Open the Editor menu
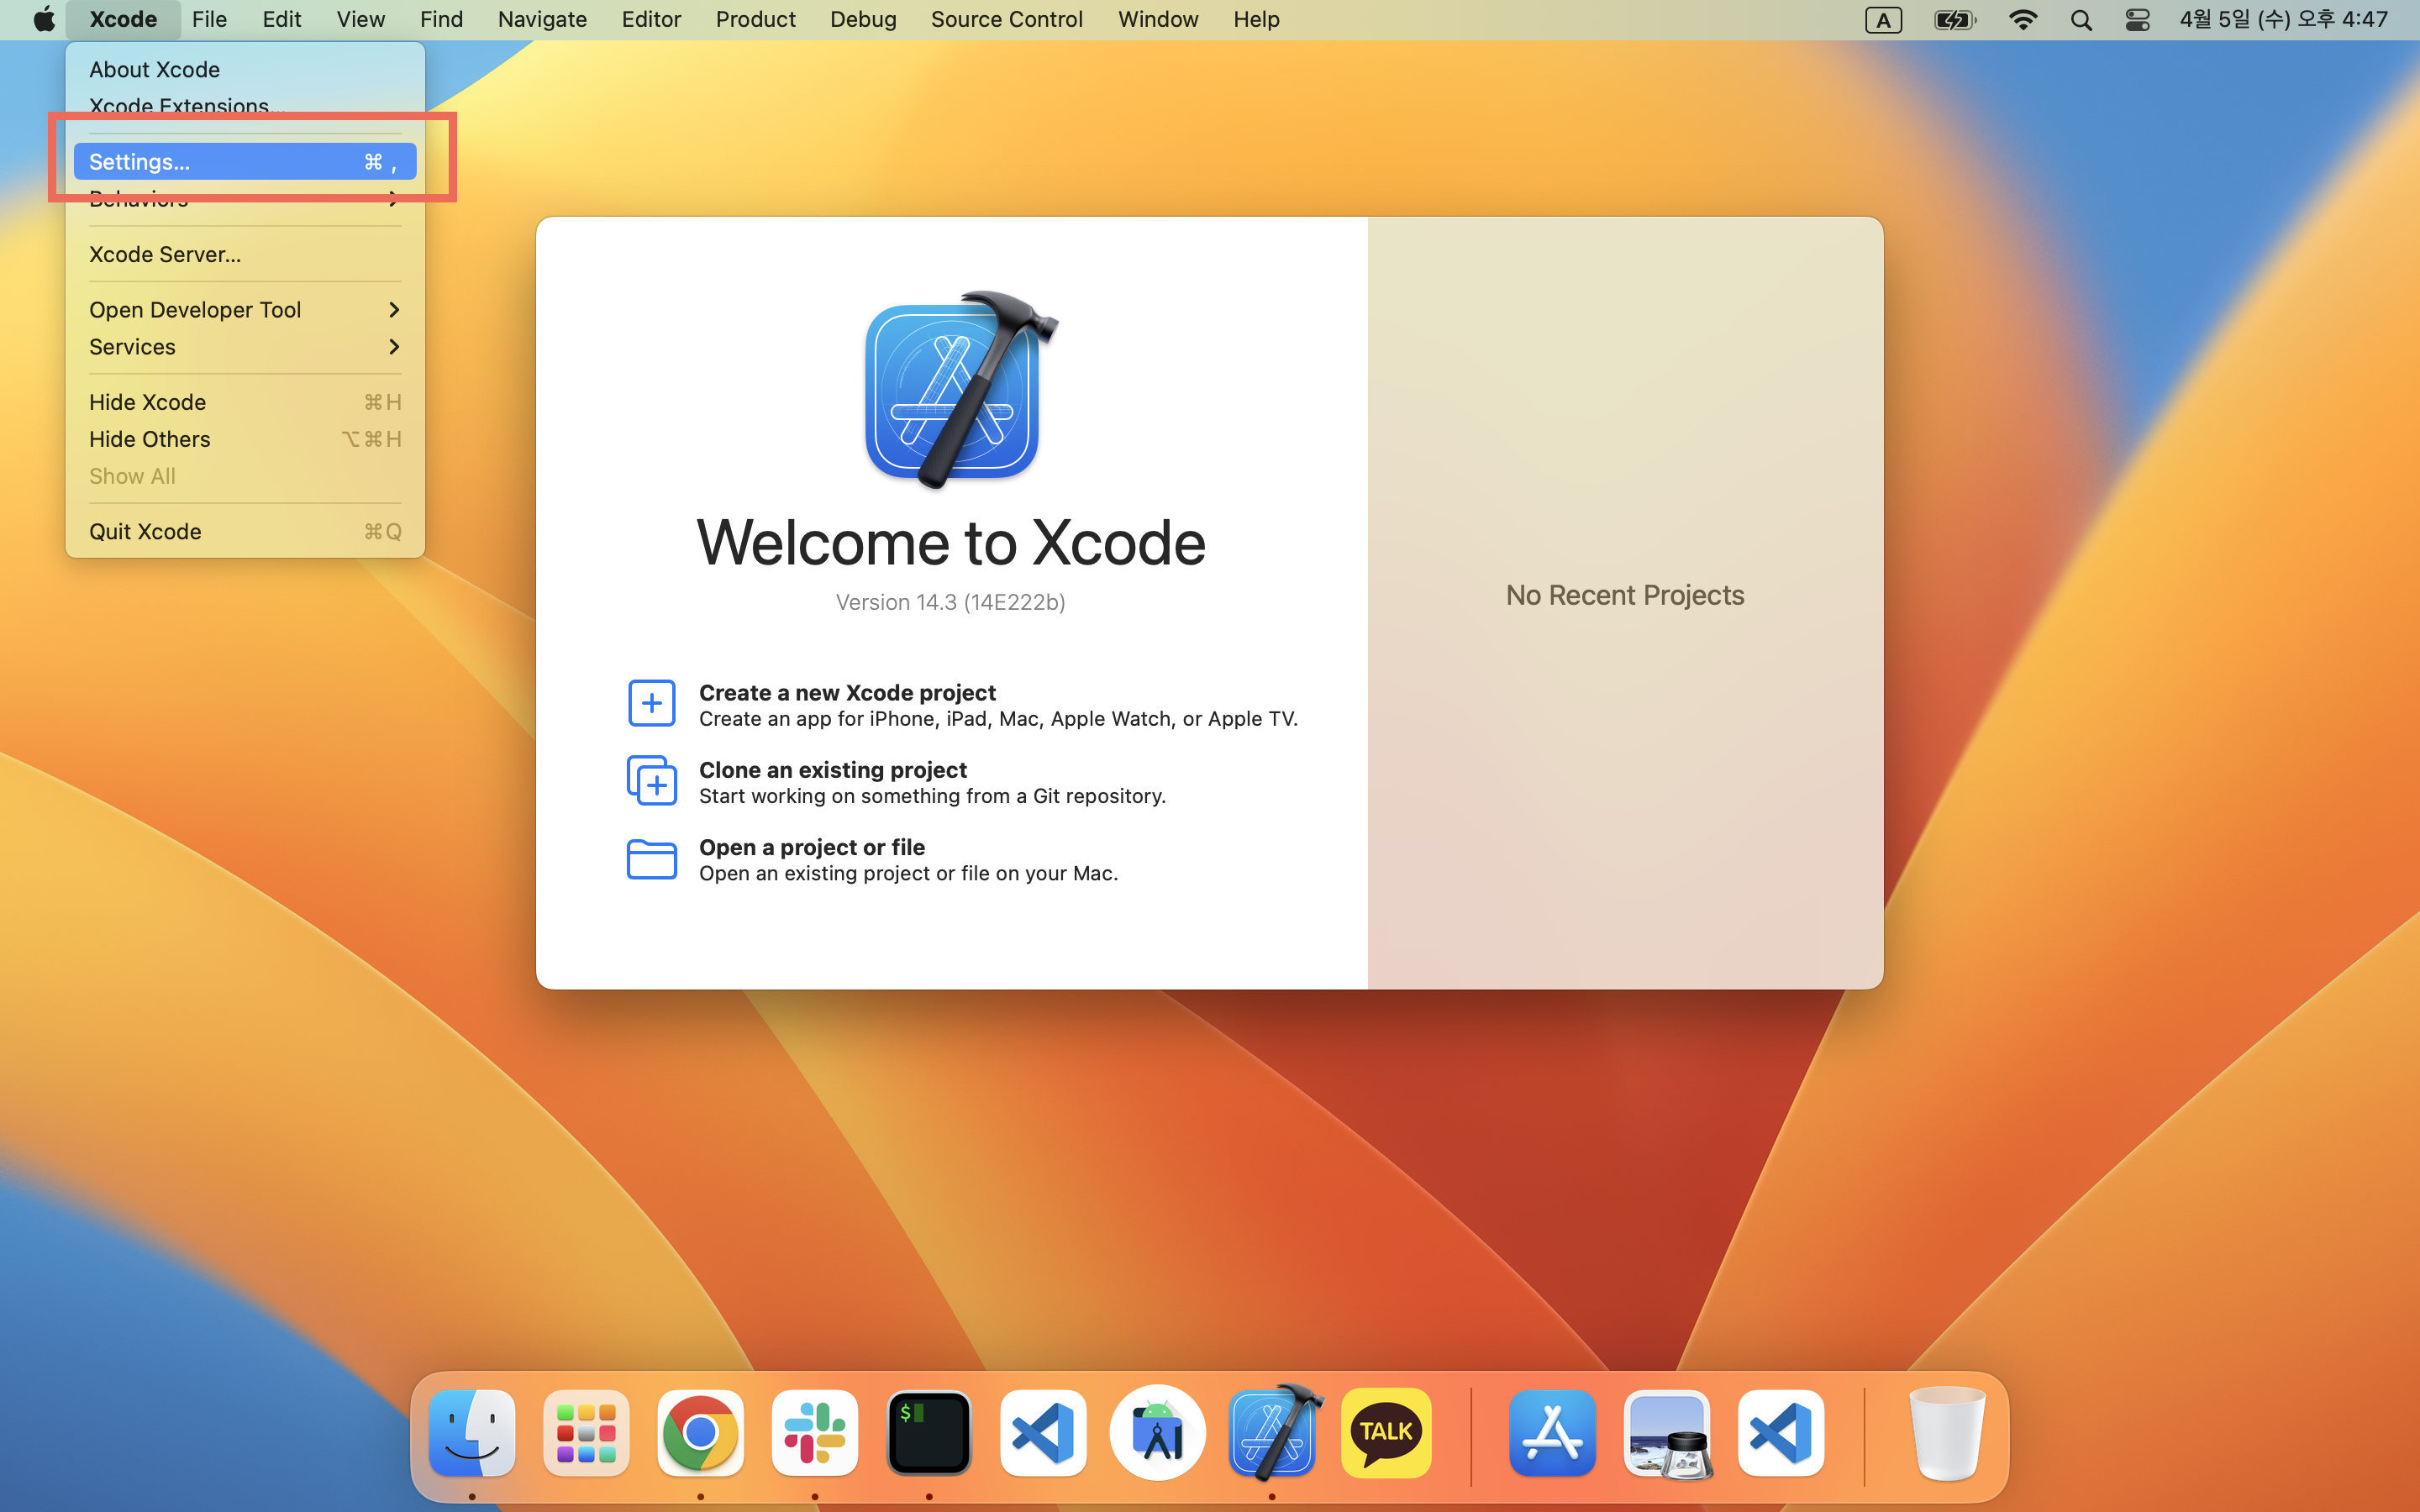Screen dimensions: 2420x1512 coord(651,19)
